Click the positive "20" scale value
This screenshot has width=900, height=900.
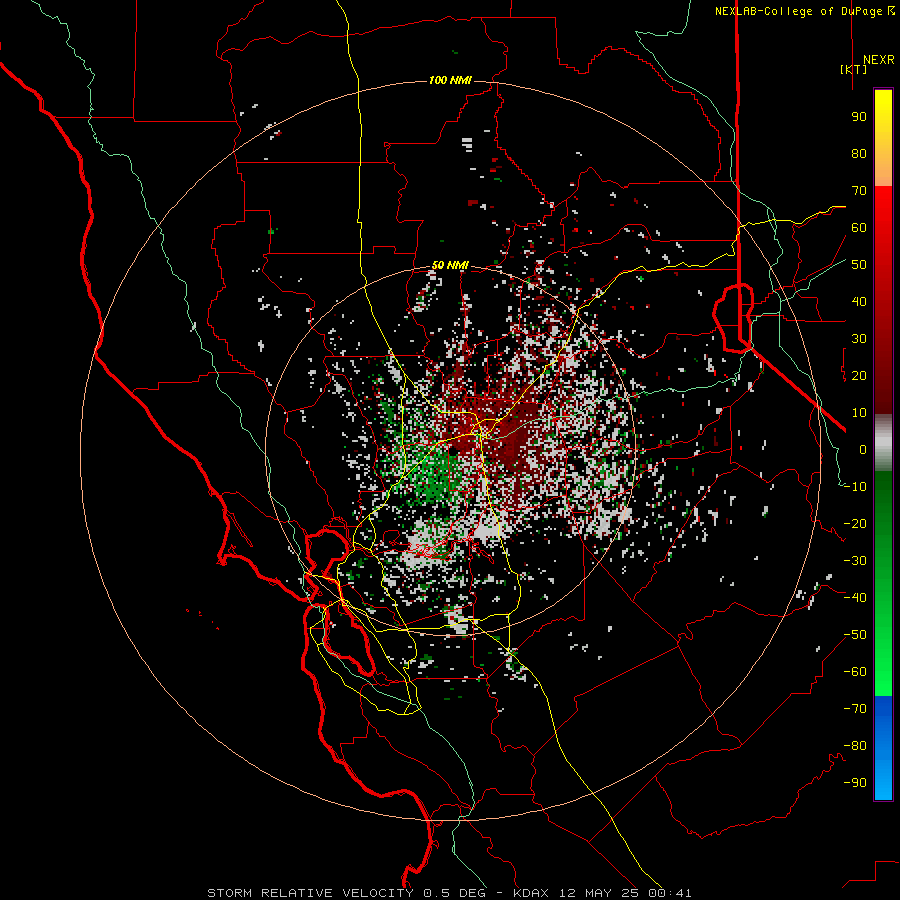[859, 376]
